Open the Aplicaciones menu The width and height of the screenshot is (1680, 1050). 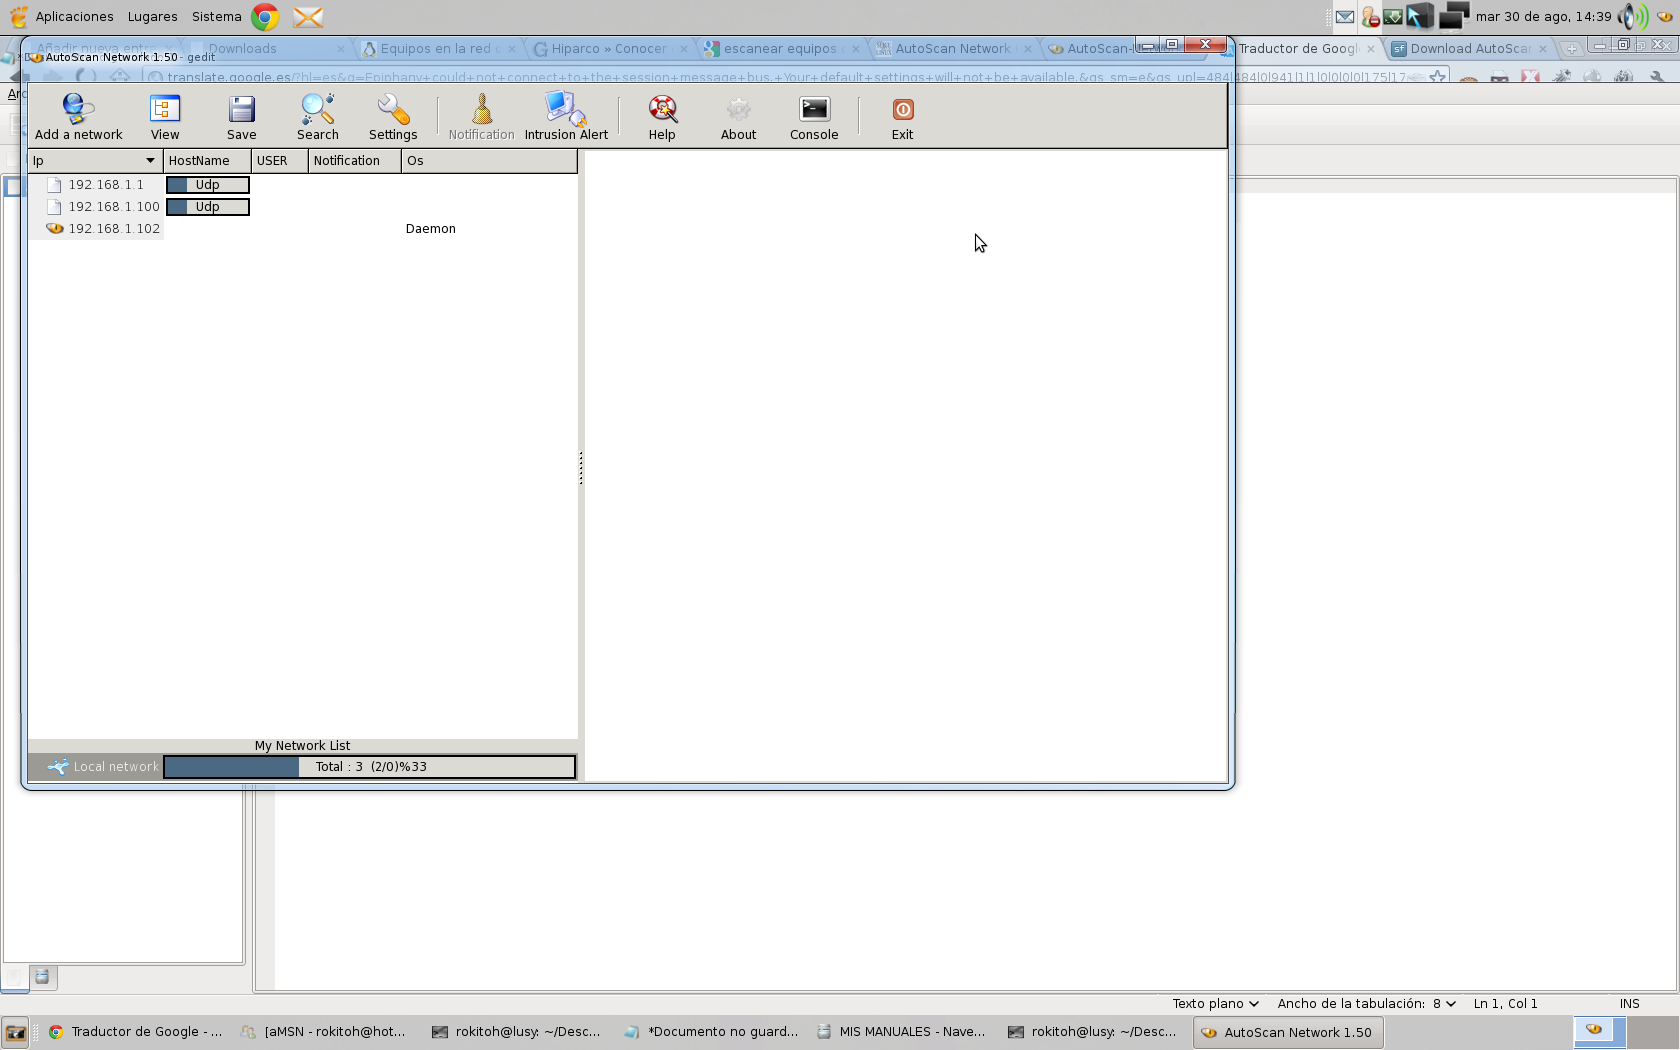[x=74, y=17]
